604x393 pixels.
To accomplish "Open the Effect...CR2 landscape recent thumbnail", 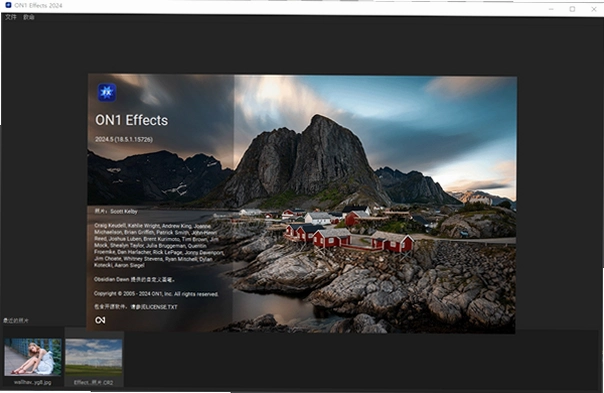I will (94, 357).
